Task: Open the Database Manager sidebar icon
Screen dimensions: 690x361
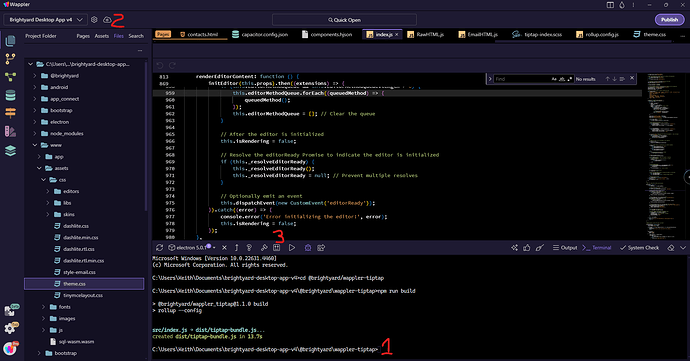Action: pyautogui.click(x=11, y=95)
